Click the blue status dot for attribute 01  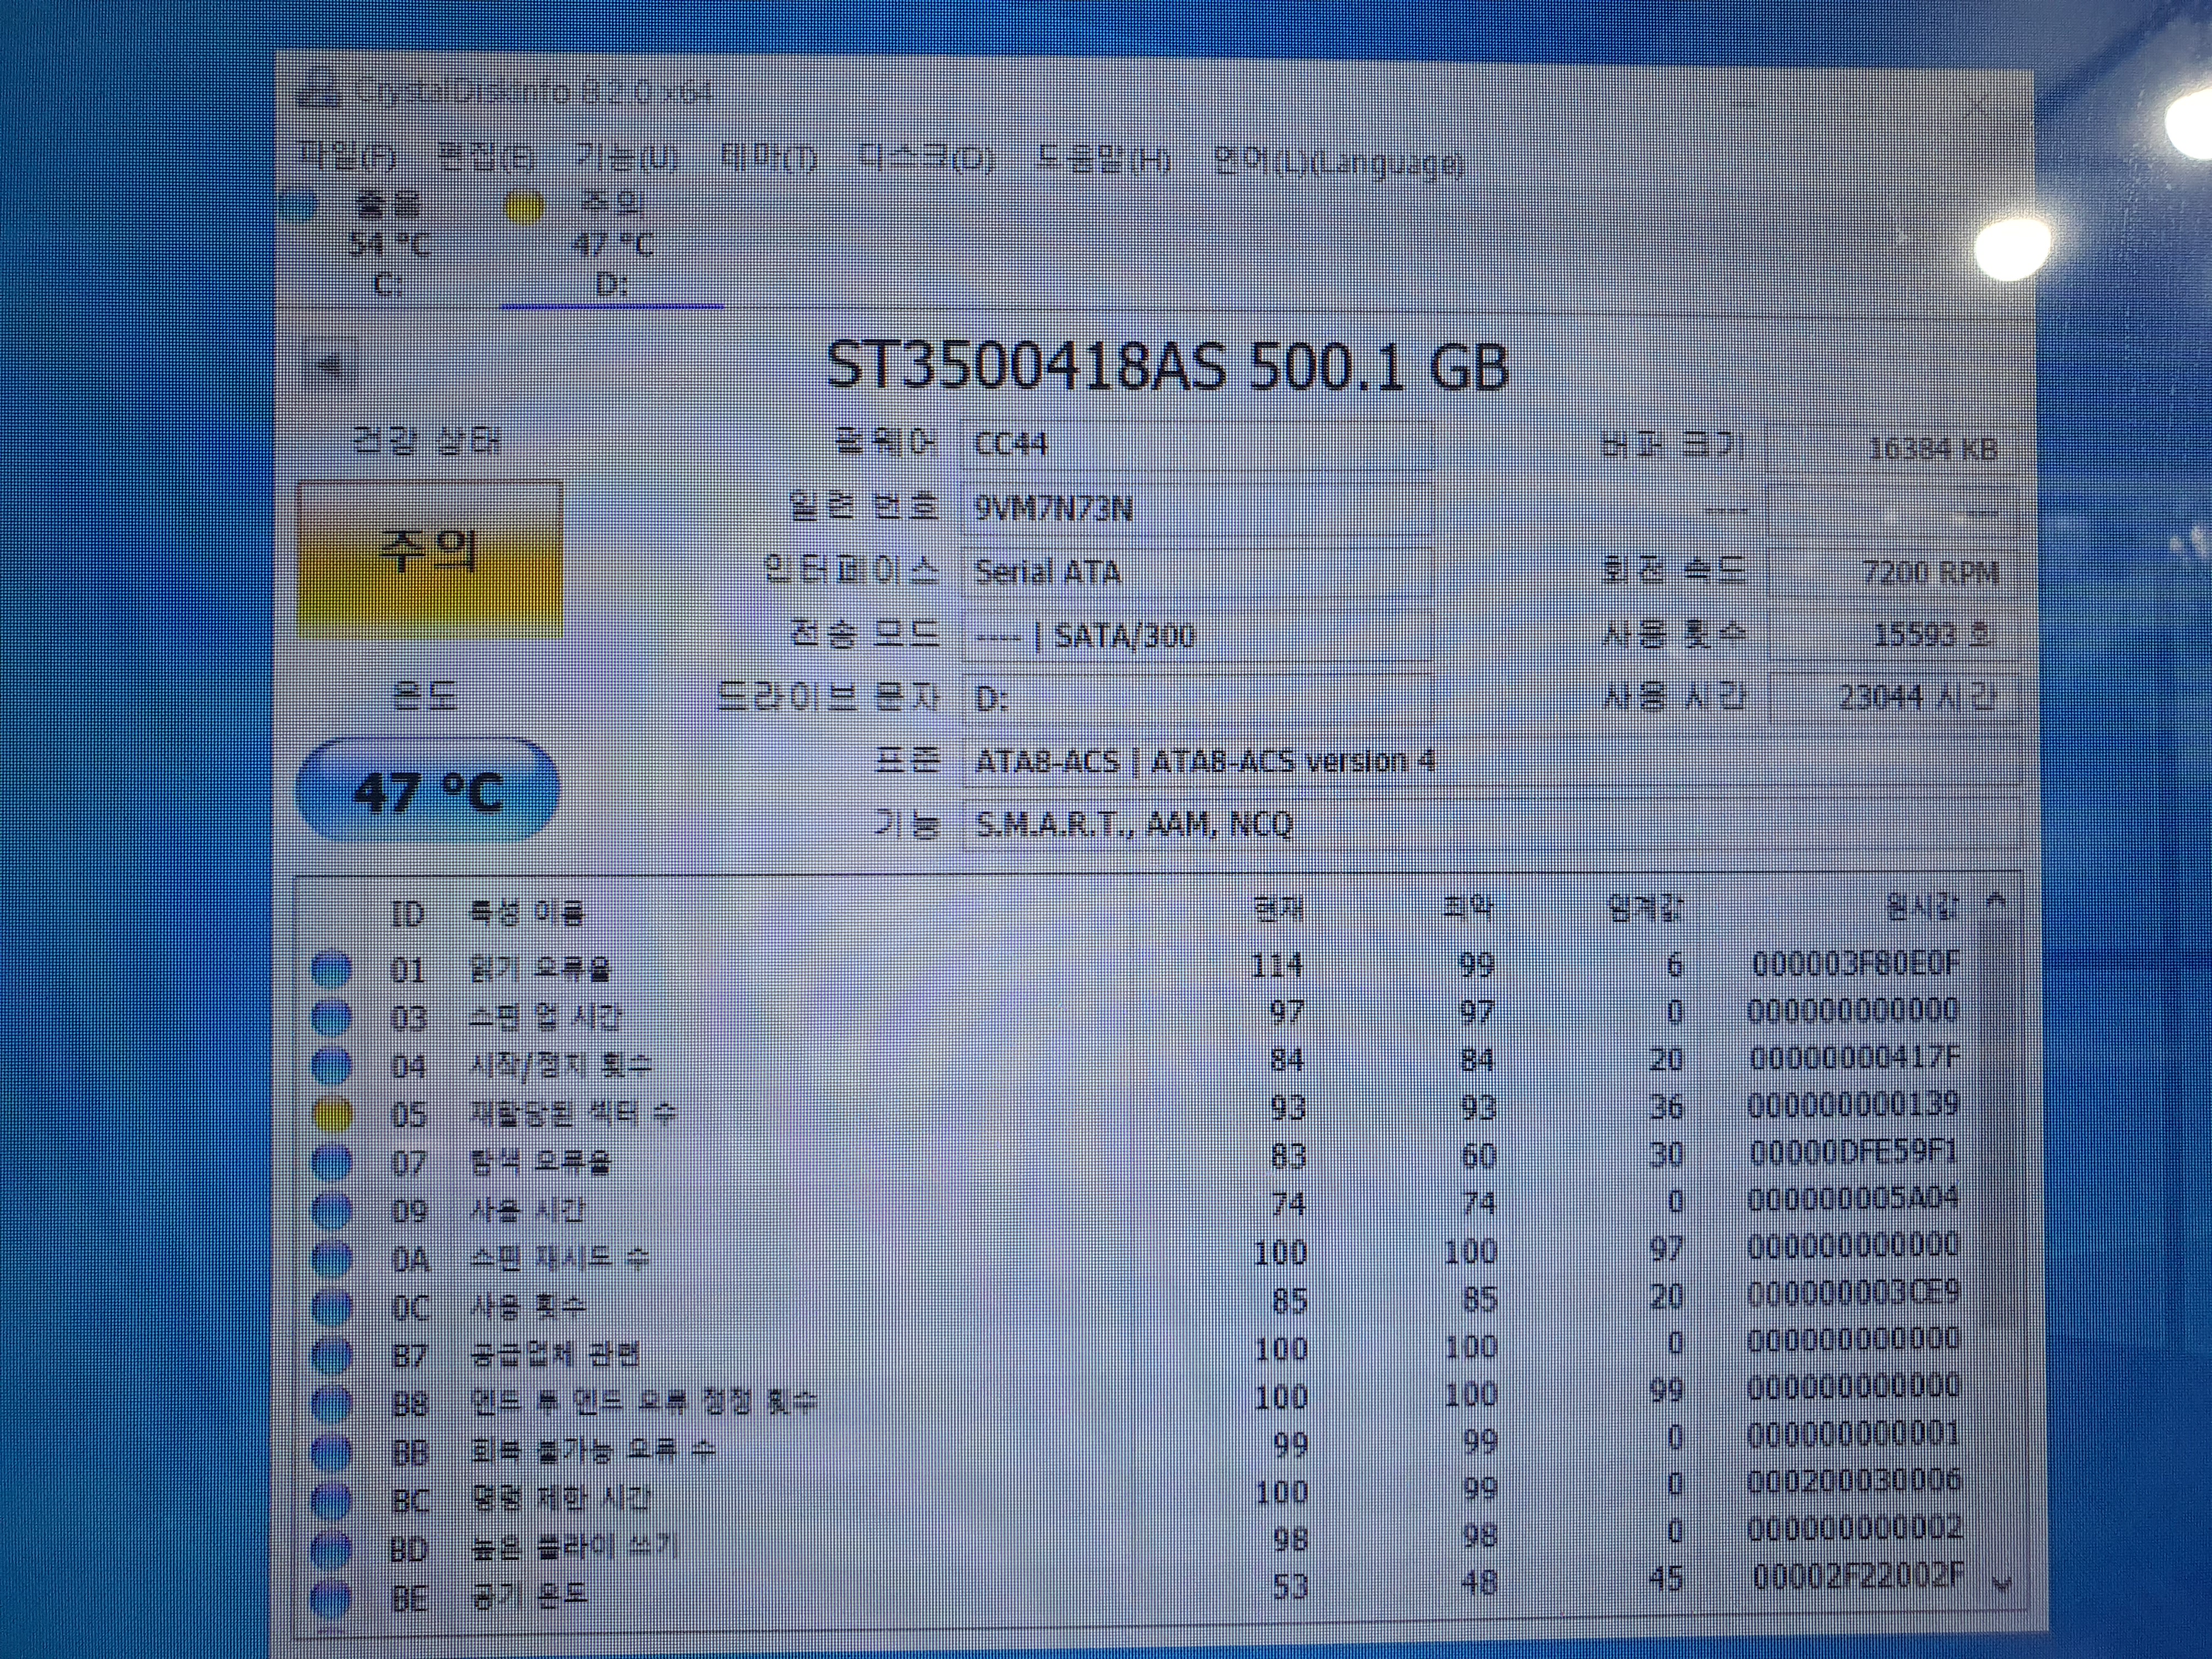click(332, 968)
